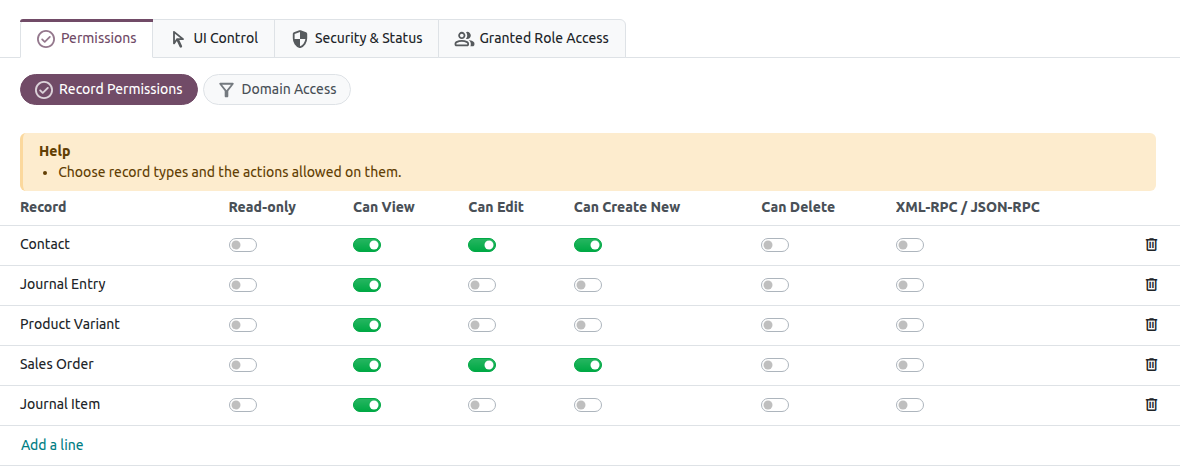
Task: Enable Can Create New for Journal Entry
Action: pos(588,285)
